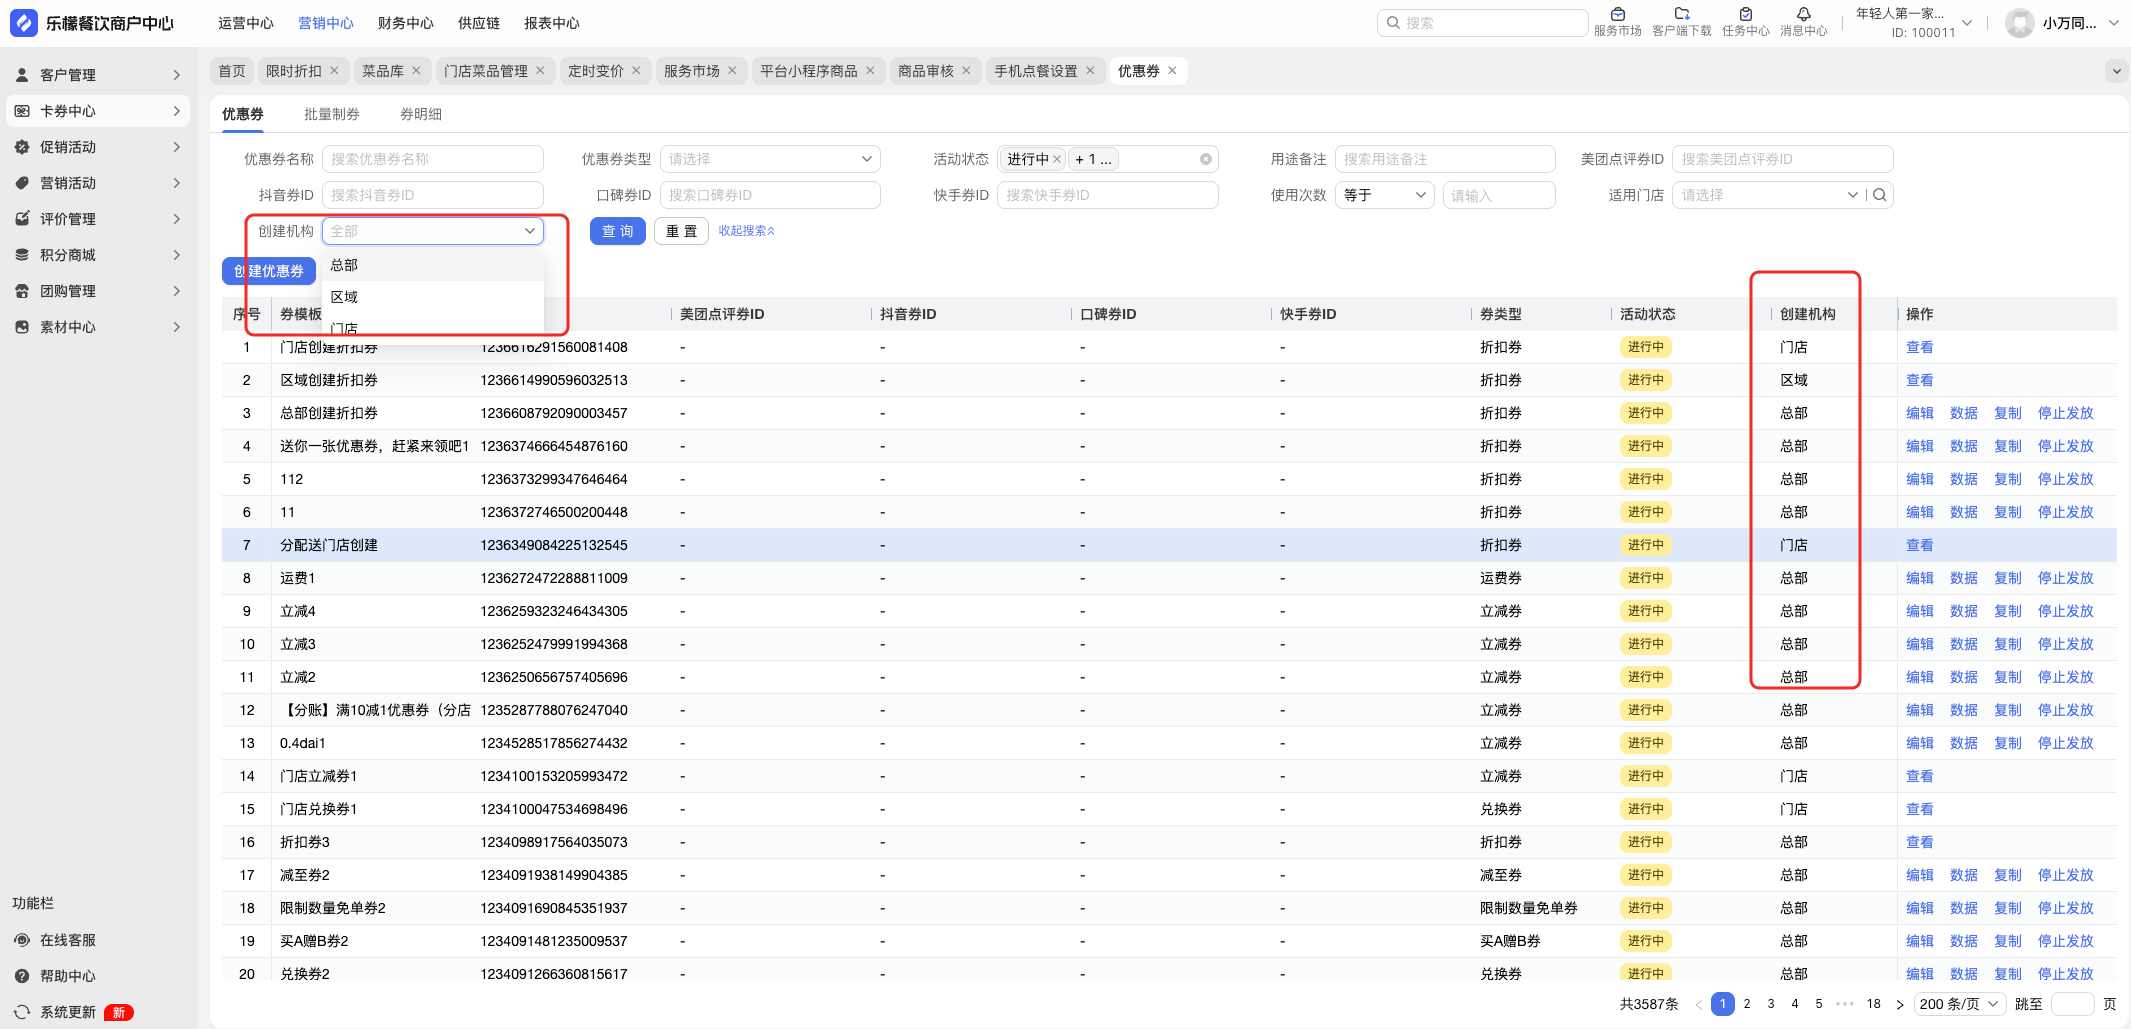Open the 任务中心 icon
This screenshot has height=1029, width=2131.
(1745, 15)
